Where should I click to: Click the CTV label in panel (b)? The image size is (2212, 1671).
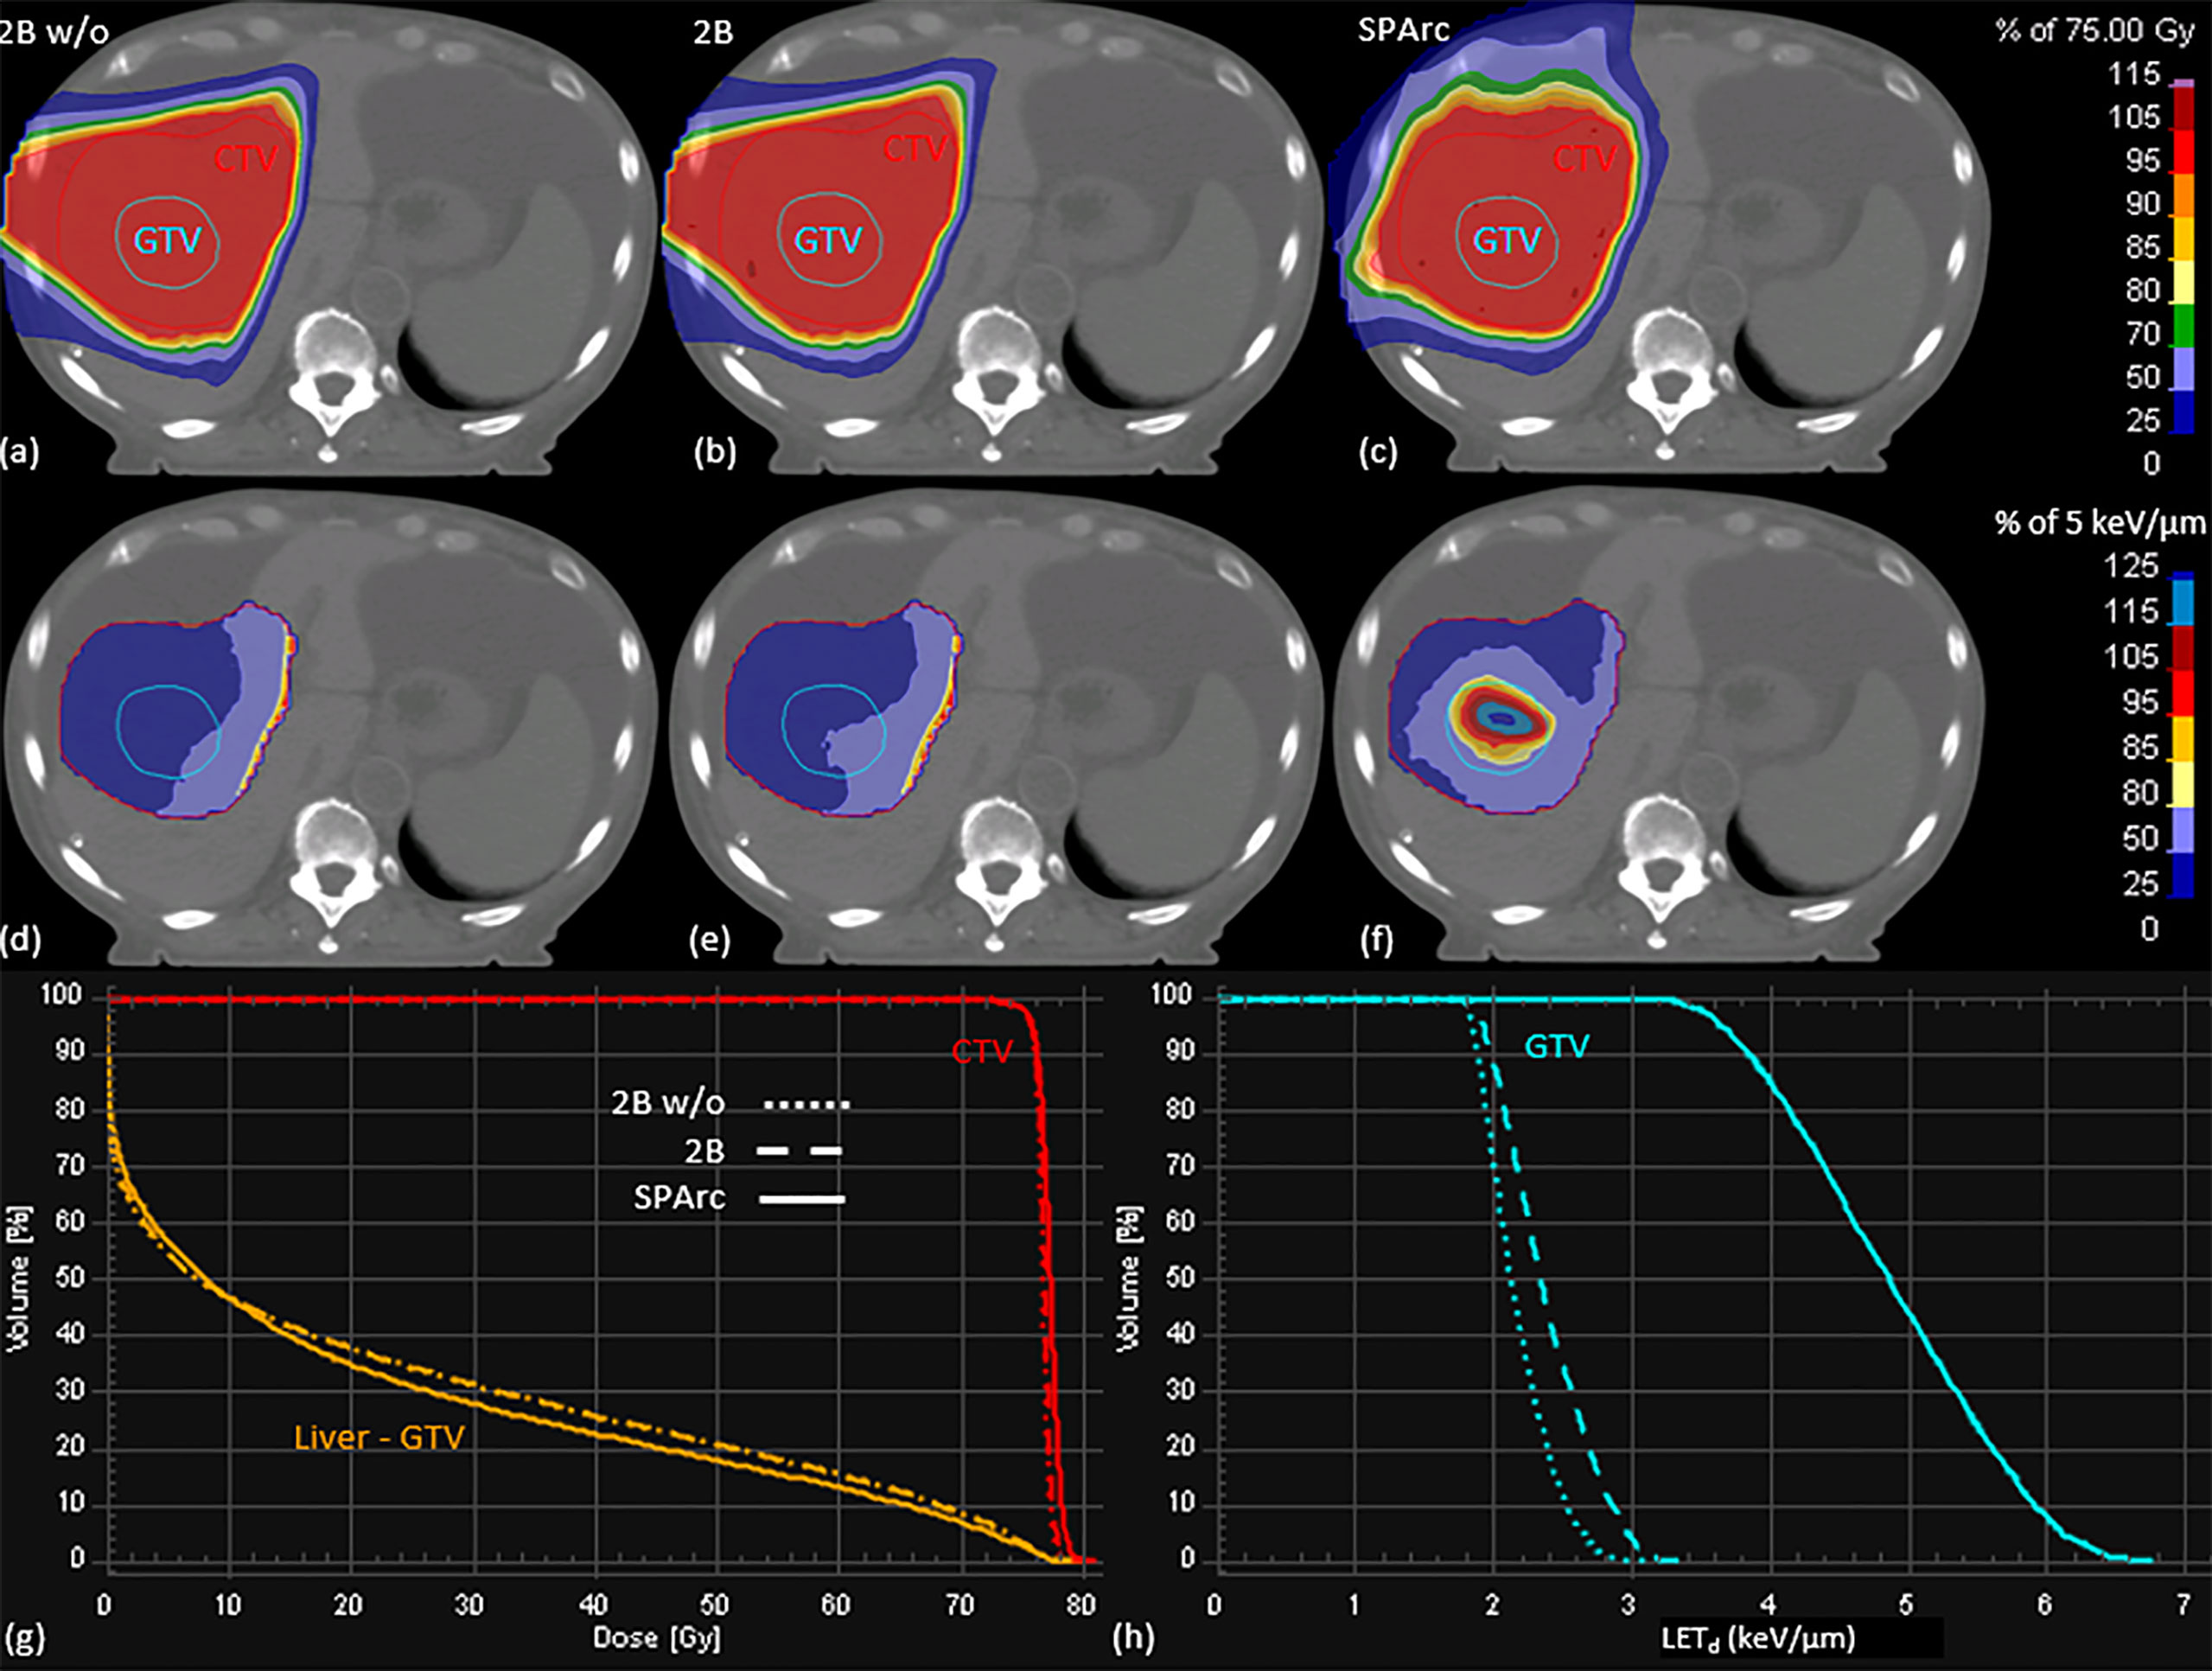coord(915,149)
